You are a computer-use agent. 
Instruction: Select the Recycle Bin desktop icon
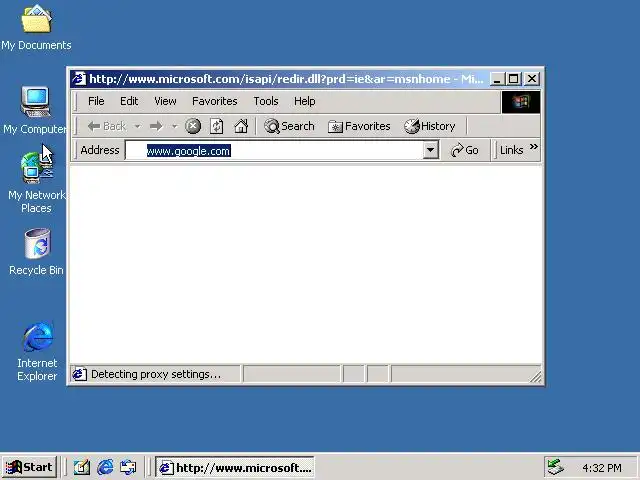tap(36, 252)
